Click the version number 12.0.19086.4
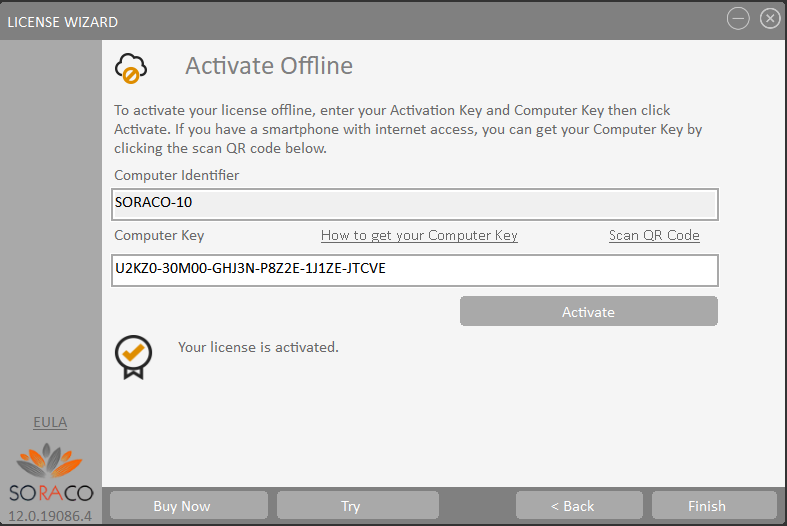This screenshot has height=526, width=787. 50,516
